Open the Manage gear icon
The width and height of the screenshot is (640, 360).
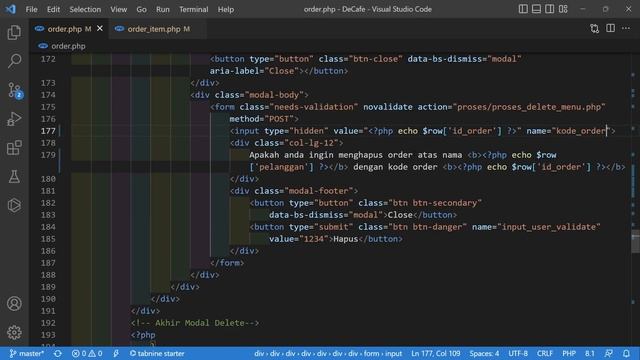coord(14,332)
